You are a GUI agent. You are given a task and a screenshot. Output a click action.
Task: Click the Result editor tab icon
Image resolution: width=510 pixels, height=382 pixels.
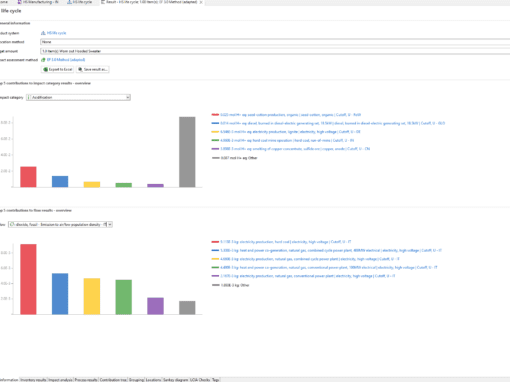click(x=103, y=2)
